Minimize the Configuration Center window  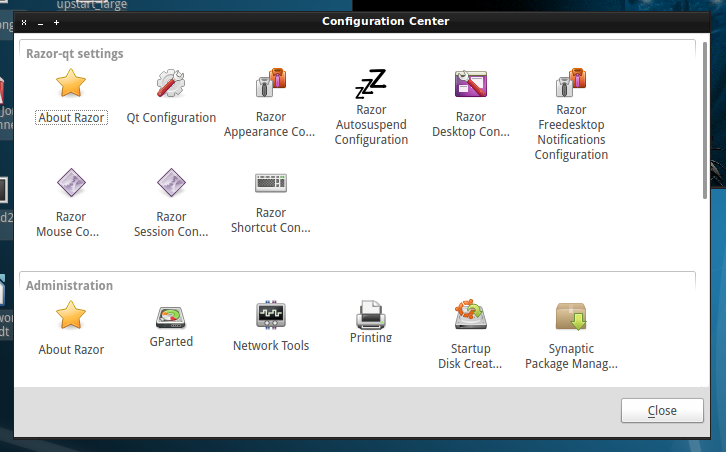coord(41,23)
